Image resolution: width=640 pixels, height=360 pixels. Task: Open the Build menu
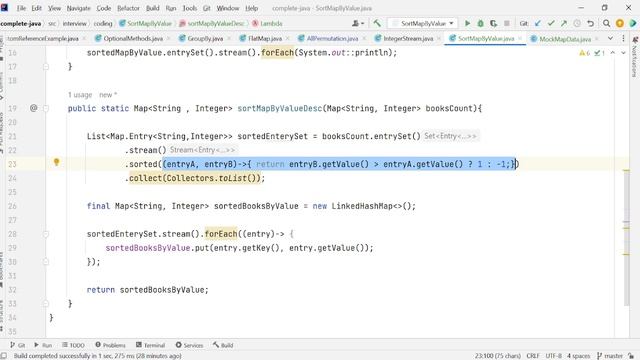click(153, 8)
